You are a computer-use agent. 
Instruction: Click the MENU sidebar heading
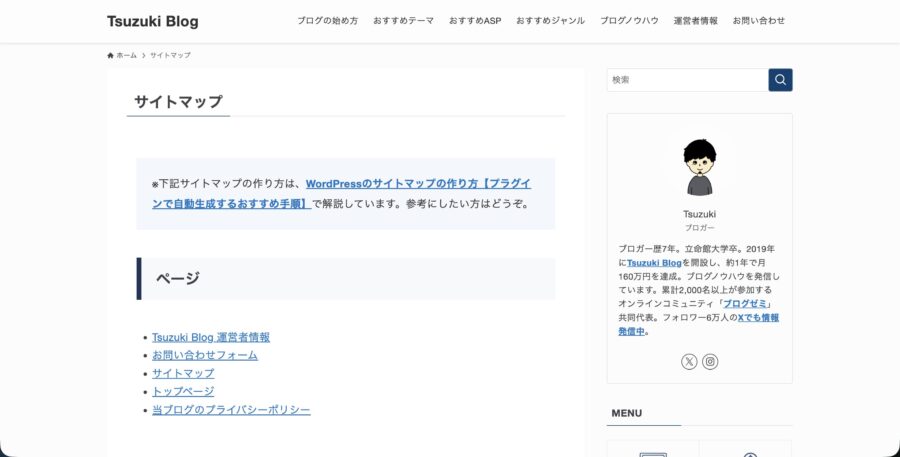(627, 413)
